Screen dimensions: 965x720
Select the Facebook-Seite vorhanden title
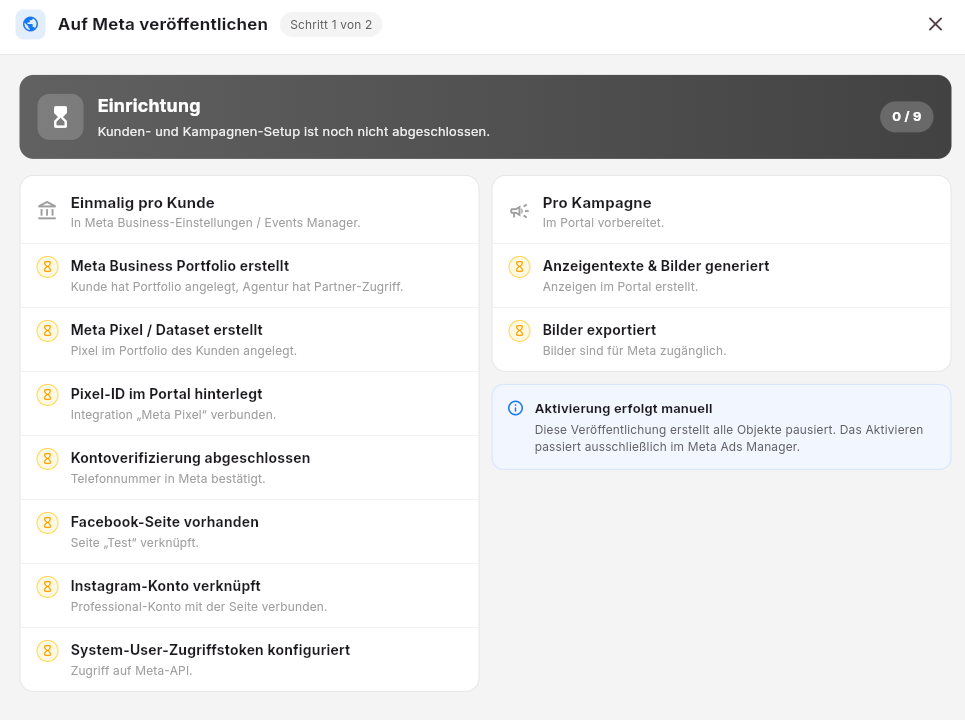(x=165, y=522)
